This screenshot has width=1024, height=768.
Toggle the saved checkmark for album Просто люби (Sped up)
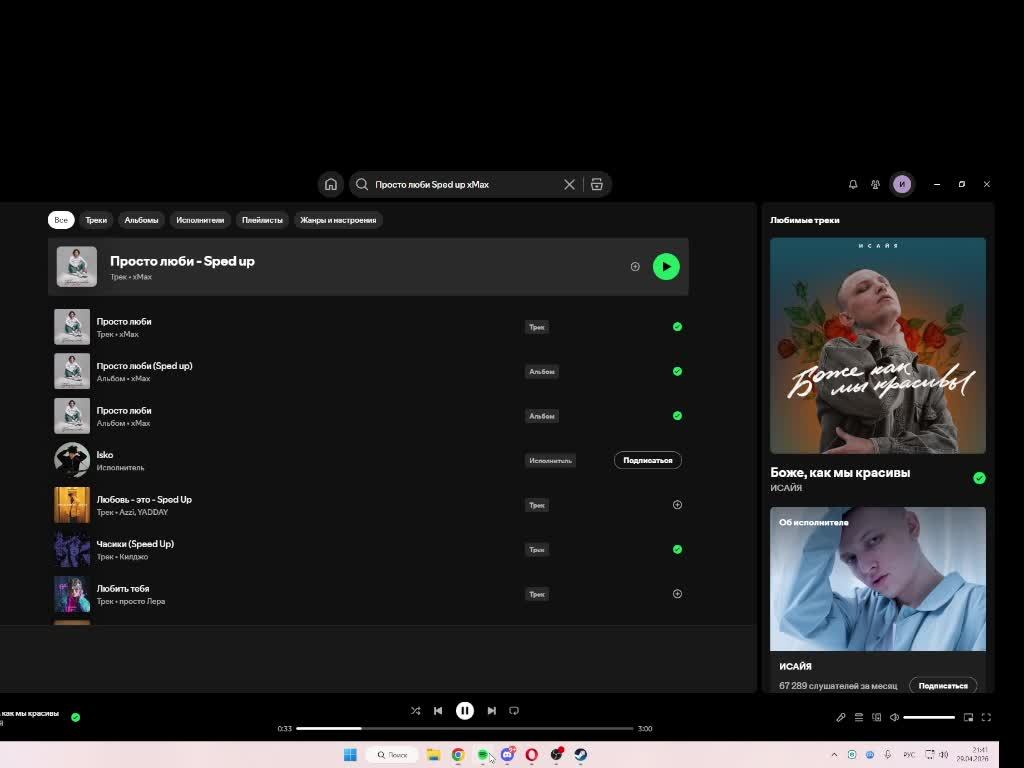(x=677, y=371)
